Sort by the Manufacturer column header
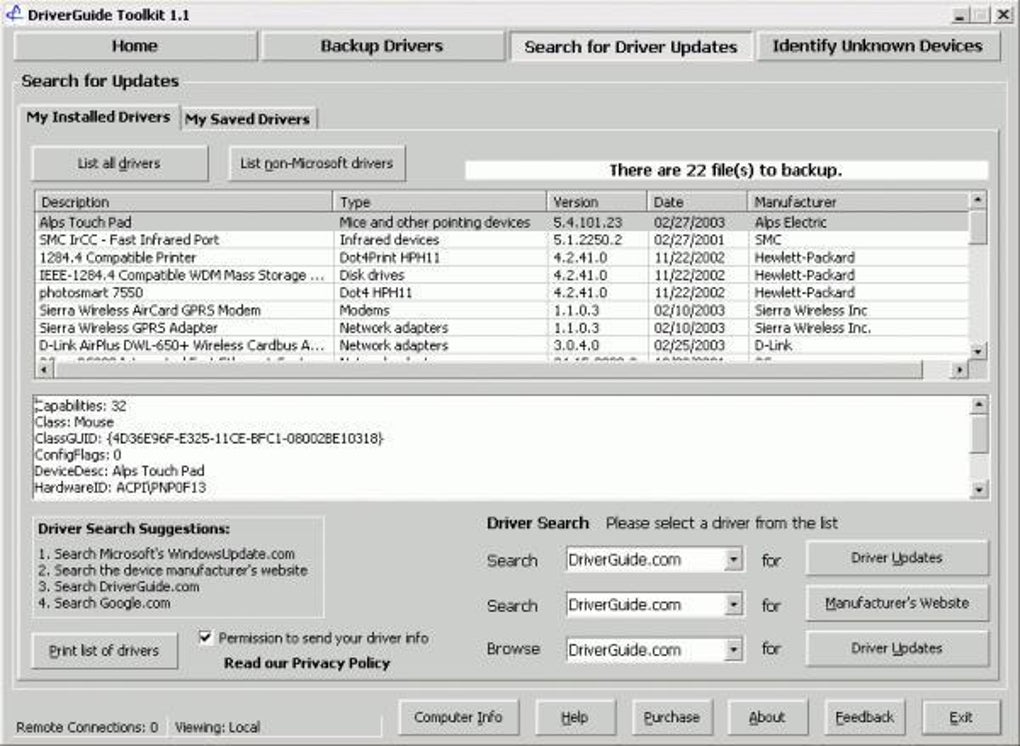This screenshot has height=746, width=1020. point(858,202)
